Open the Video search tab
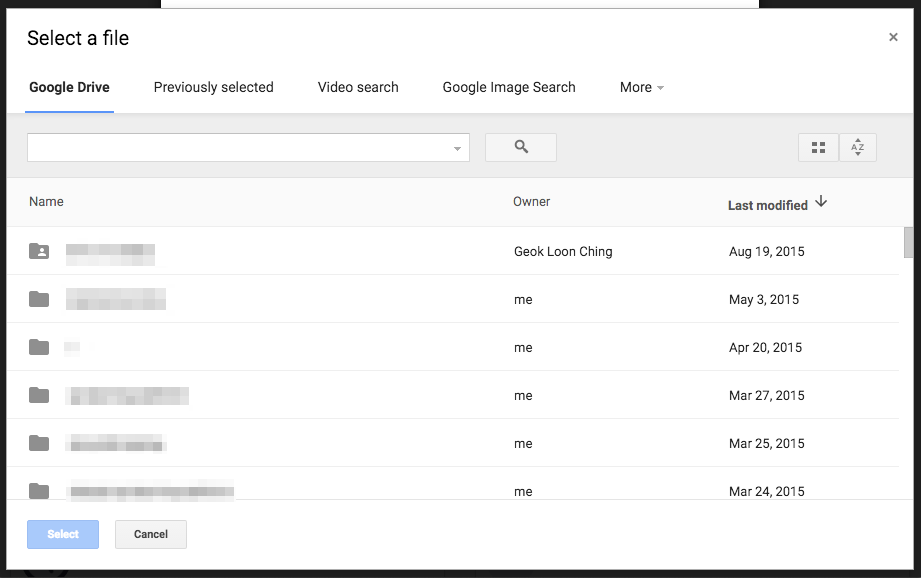Screen dimensions: 921x578 coord(358,88)
